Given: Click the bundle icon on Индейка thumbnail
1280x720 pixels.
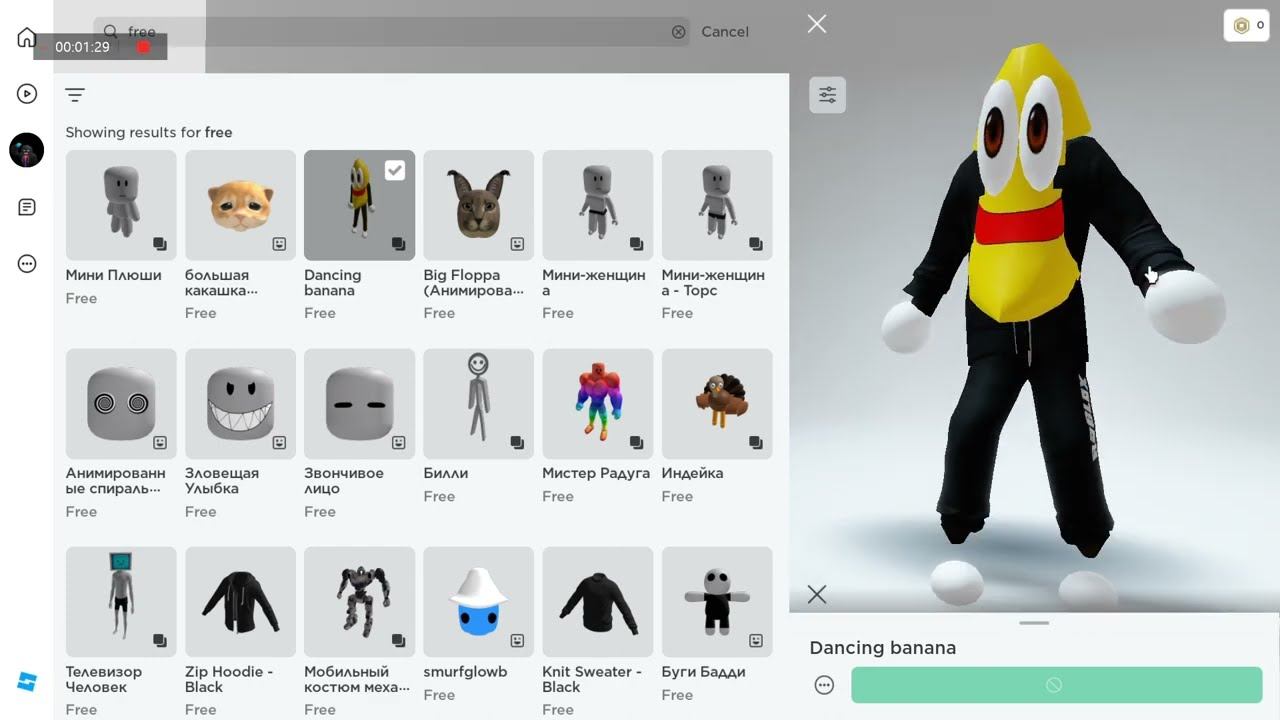Looking at the screenshot, I should 756,442.
